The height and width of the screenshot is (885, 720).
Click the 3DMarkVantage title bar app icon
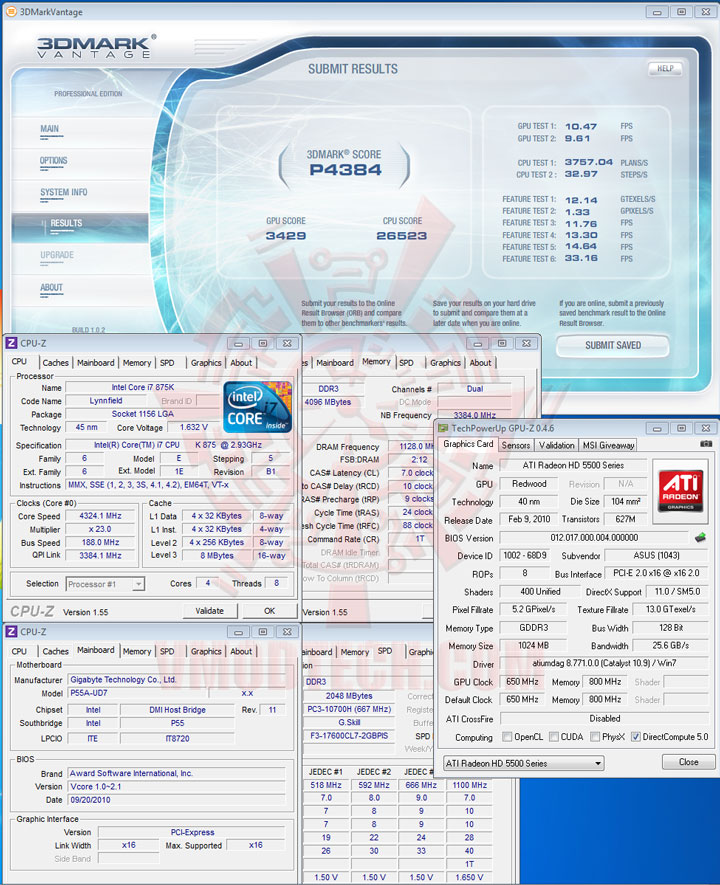tap(10, 11)
